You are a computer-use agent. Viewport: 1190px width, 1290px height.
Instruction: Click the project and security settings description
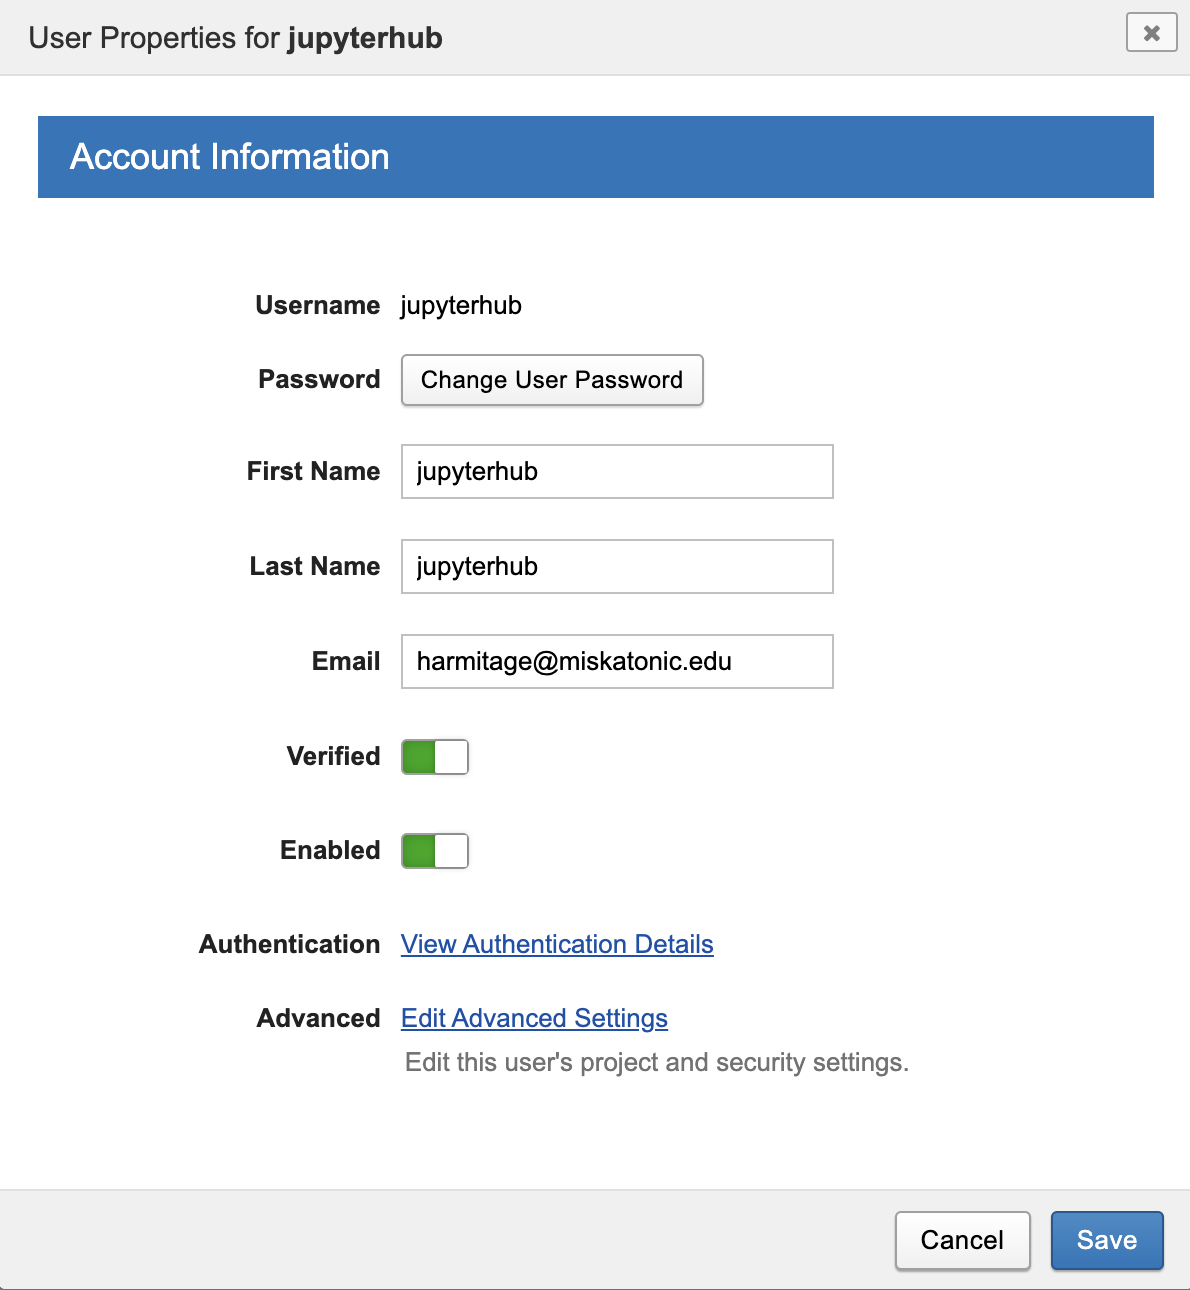click(x=656, y=1062)
